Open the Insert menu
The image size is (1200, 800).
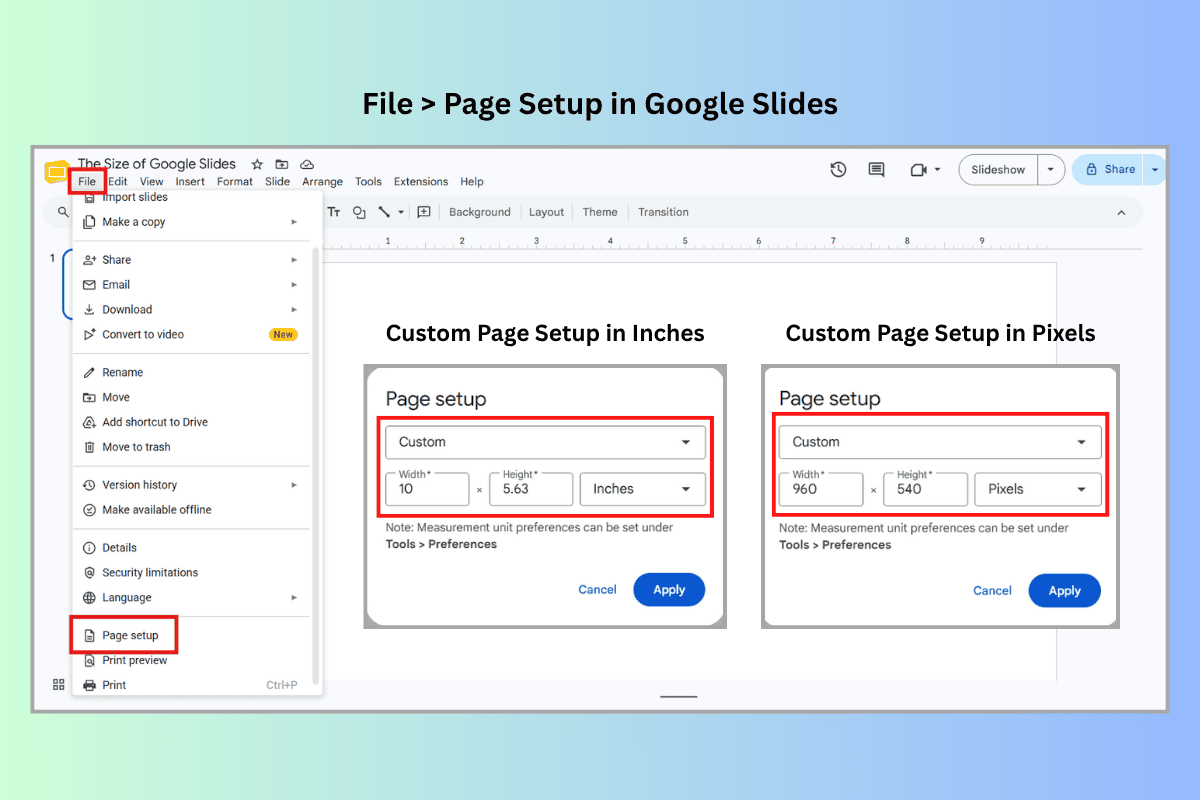pos(190,182)
